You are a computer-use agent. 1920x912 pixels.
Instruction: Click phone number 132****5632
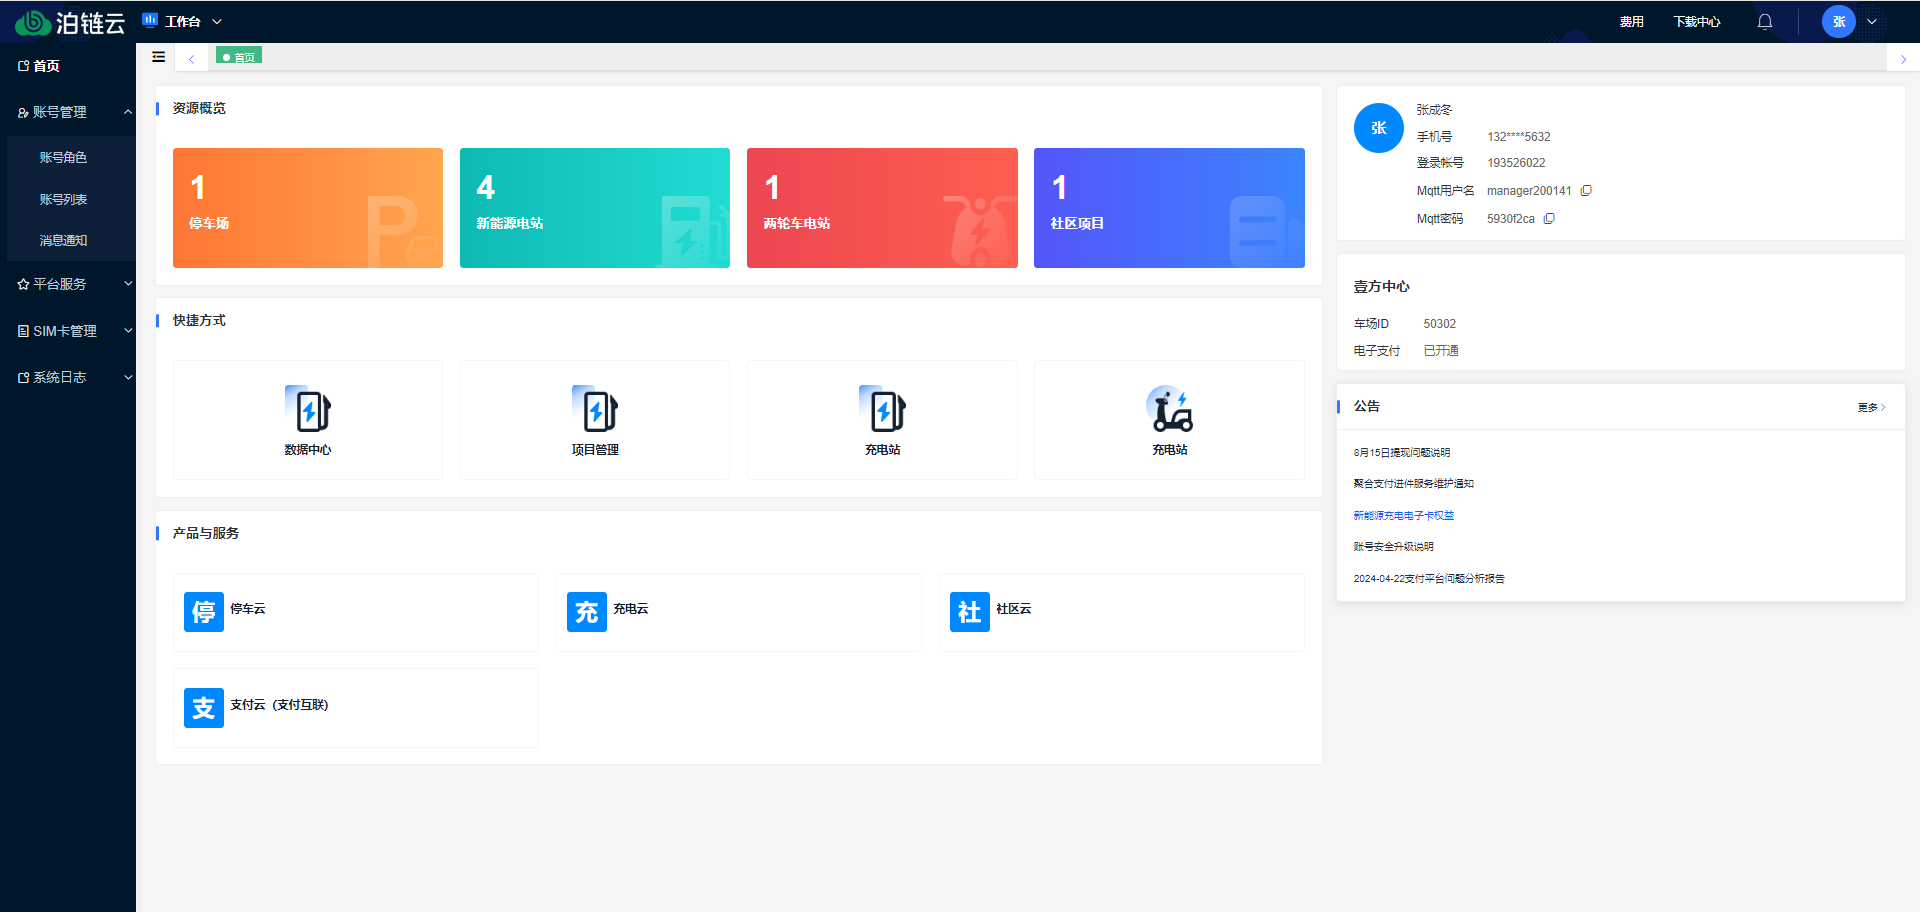coord(1518,137)
